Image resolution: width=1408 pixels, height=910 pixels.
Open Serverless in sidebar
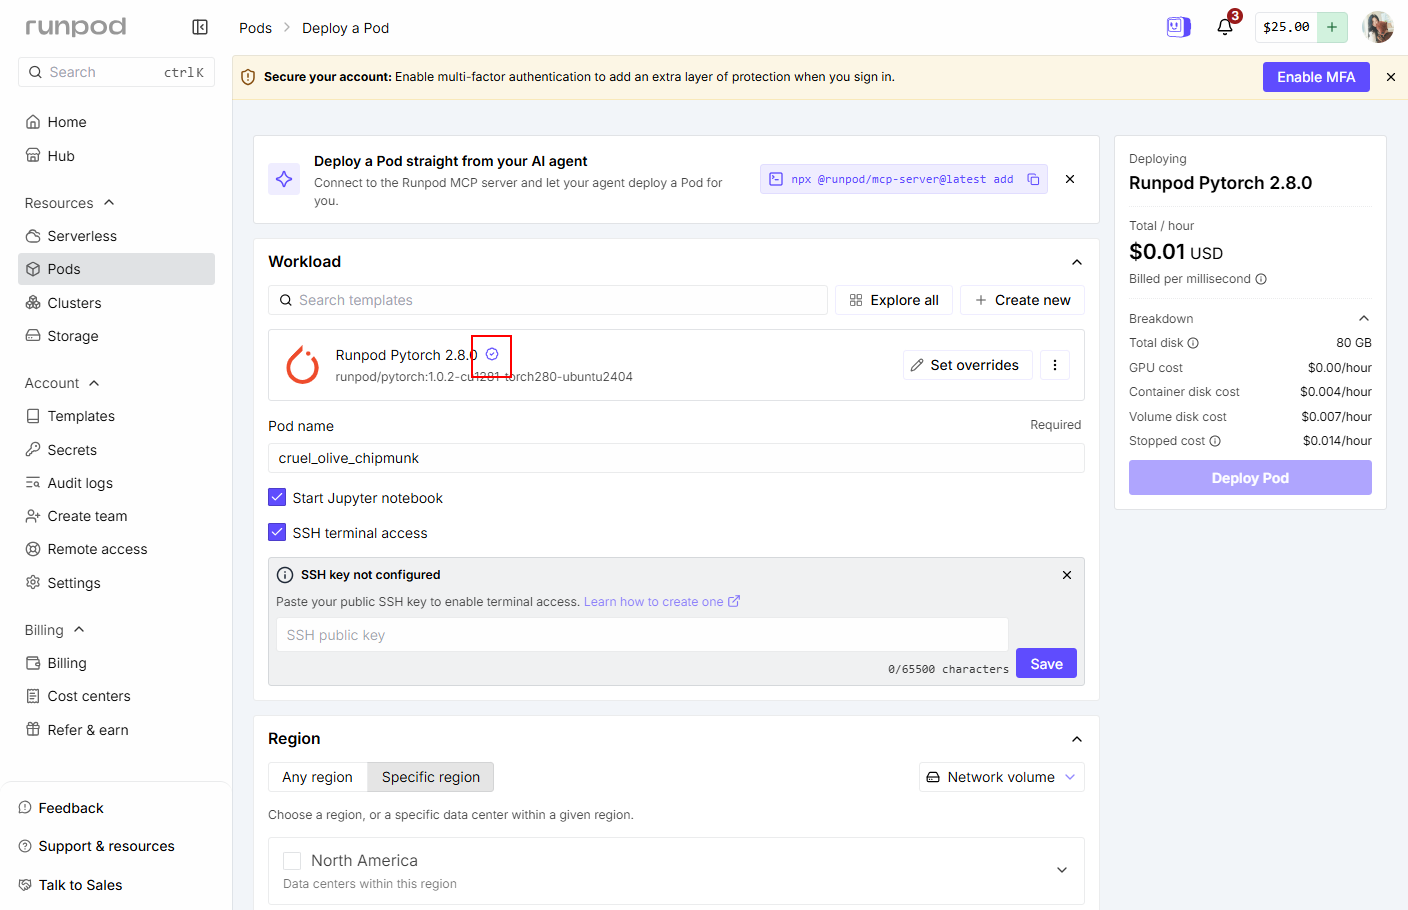[116, 236]
